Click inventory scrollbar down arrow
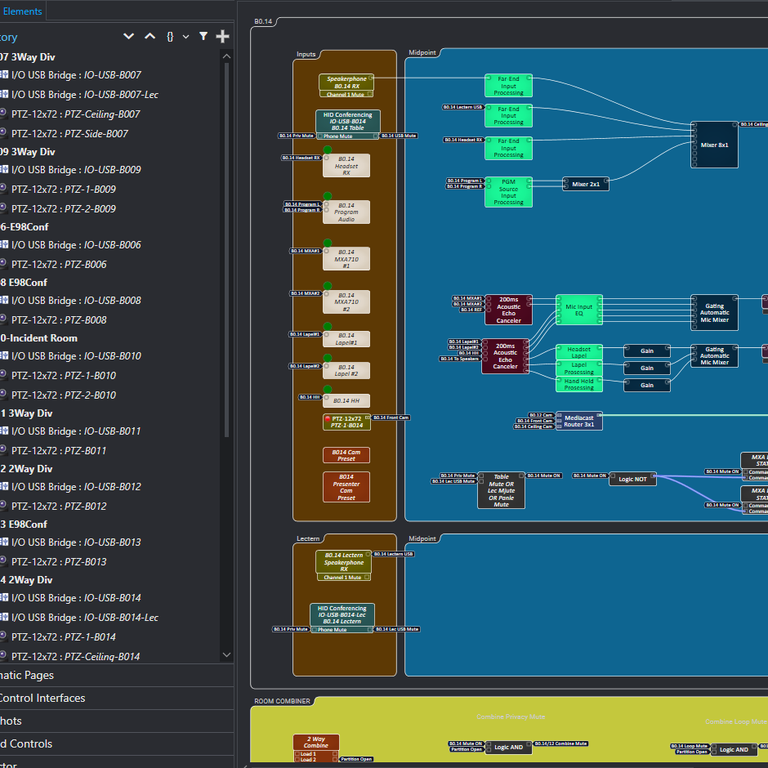The height and width of the screenshot is (768, 768). (226, 654)
